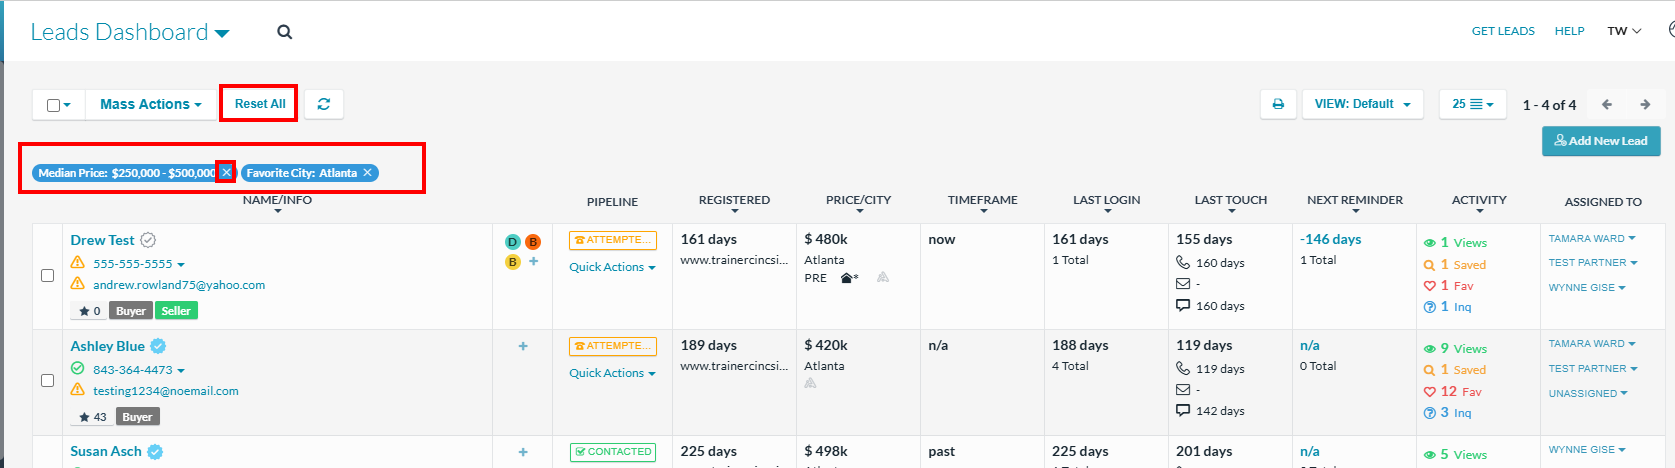
Task: Click the question icon beside 3 Inq
Action: click(1430, 413)
